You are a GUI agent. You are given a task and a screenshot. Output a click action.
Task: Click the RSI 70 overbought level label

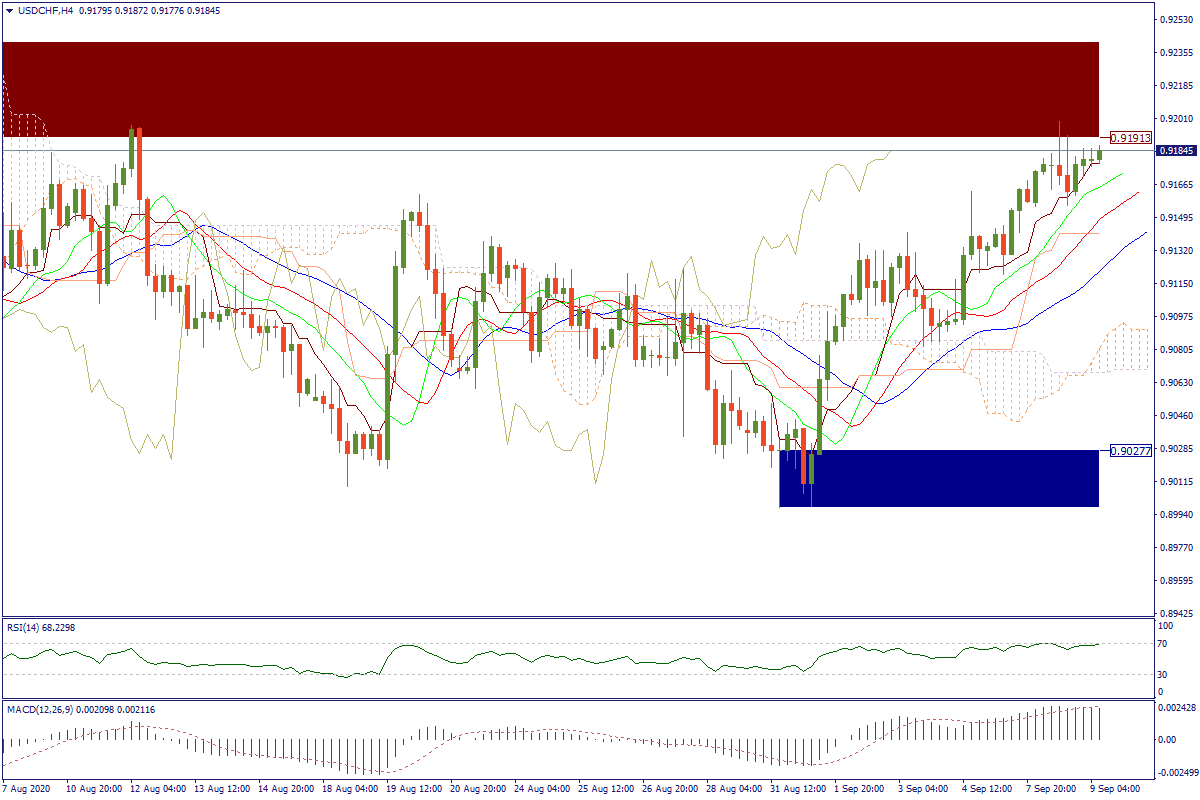[x=1162, y=644]
